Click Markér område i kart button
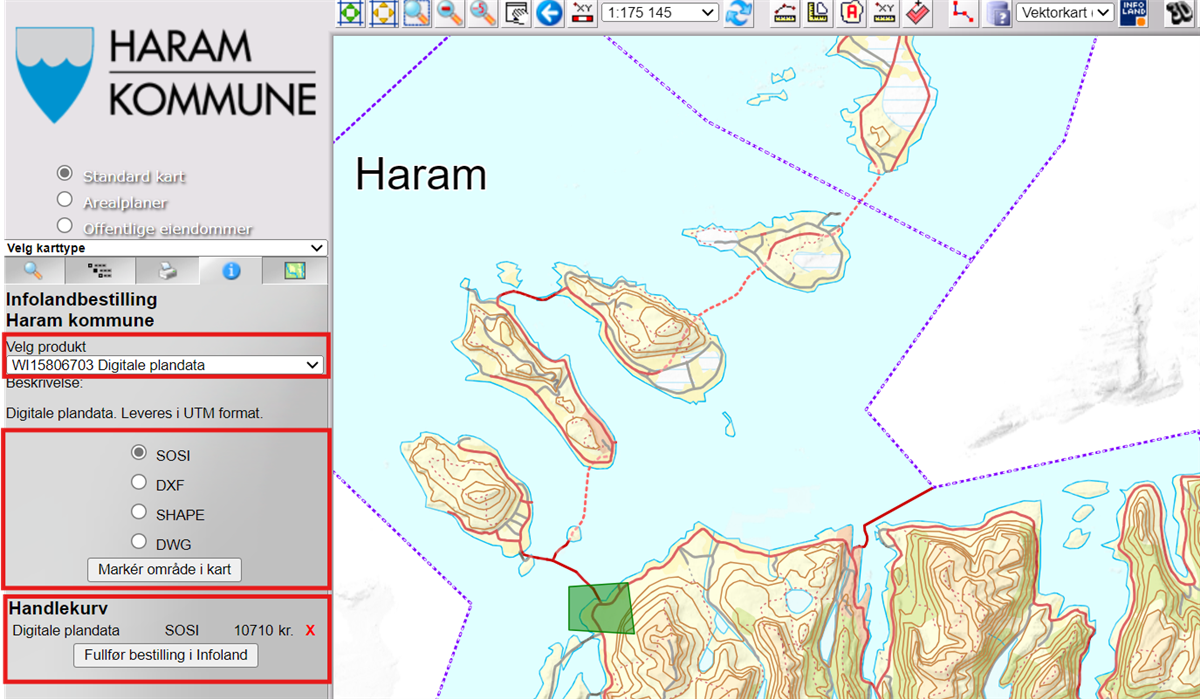This screenshot has height=699, width=1200. (x=165, y=570)
